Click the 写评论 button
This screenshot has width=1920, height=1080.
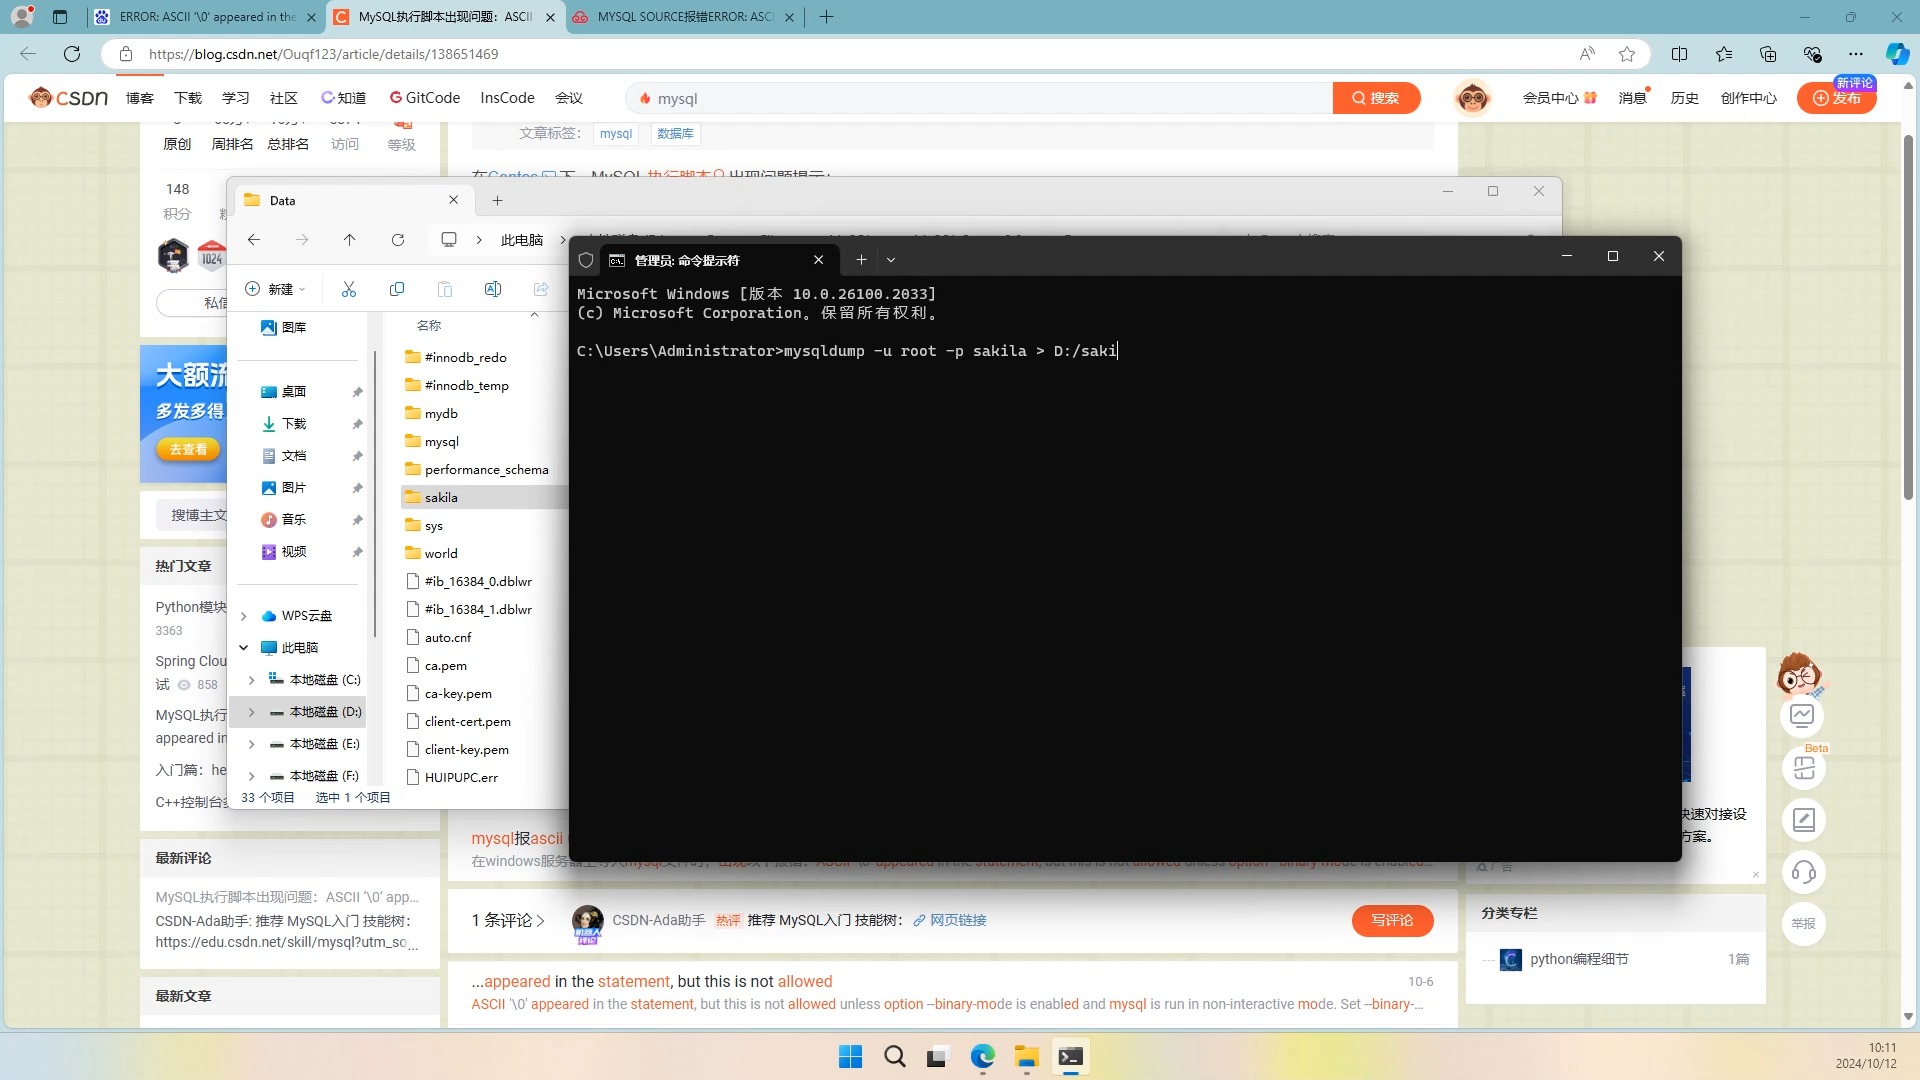tap(1392, 920)
